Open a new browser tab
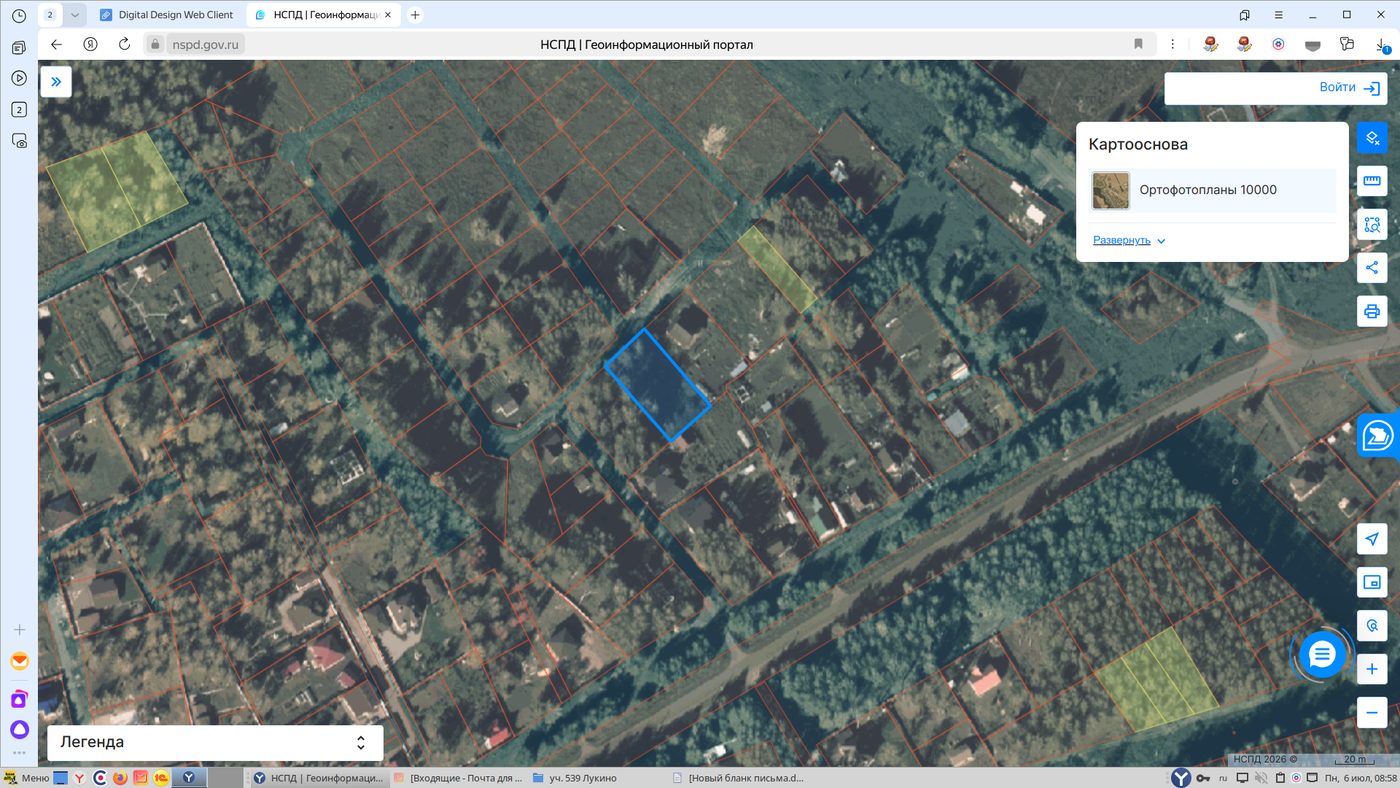1400x788 pixels. coord(415,15)
